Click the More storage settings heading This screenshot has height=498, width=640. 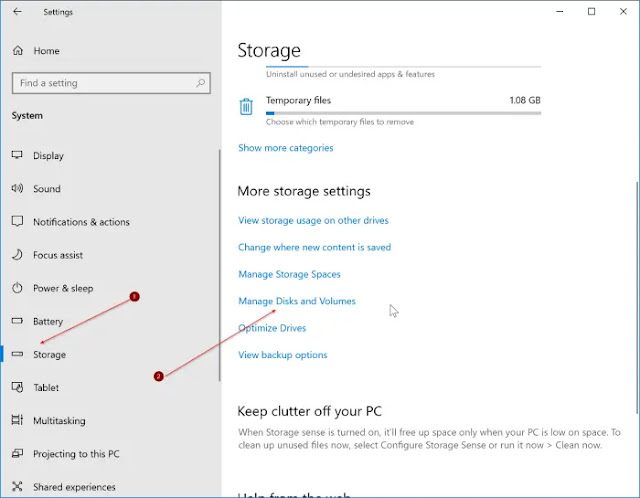[304, 191]
